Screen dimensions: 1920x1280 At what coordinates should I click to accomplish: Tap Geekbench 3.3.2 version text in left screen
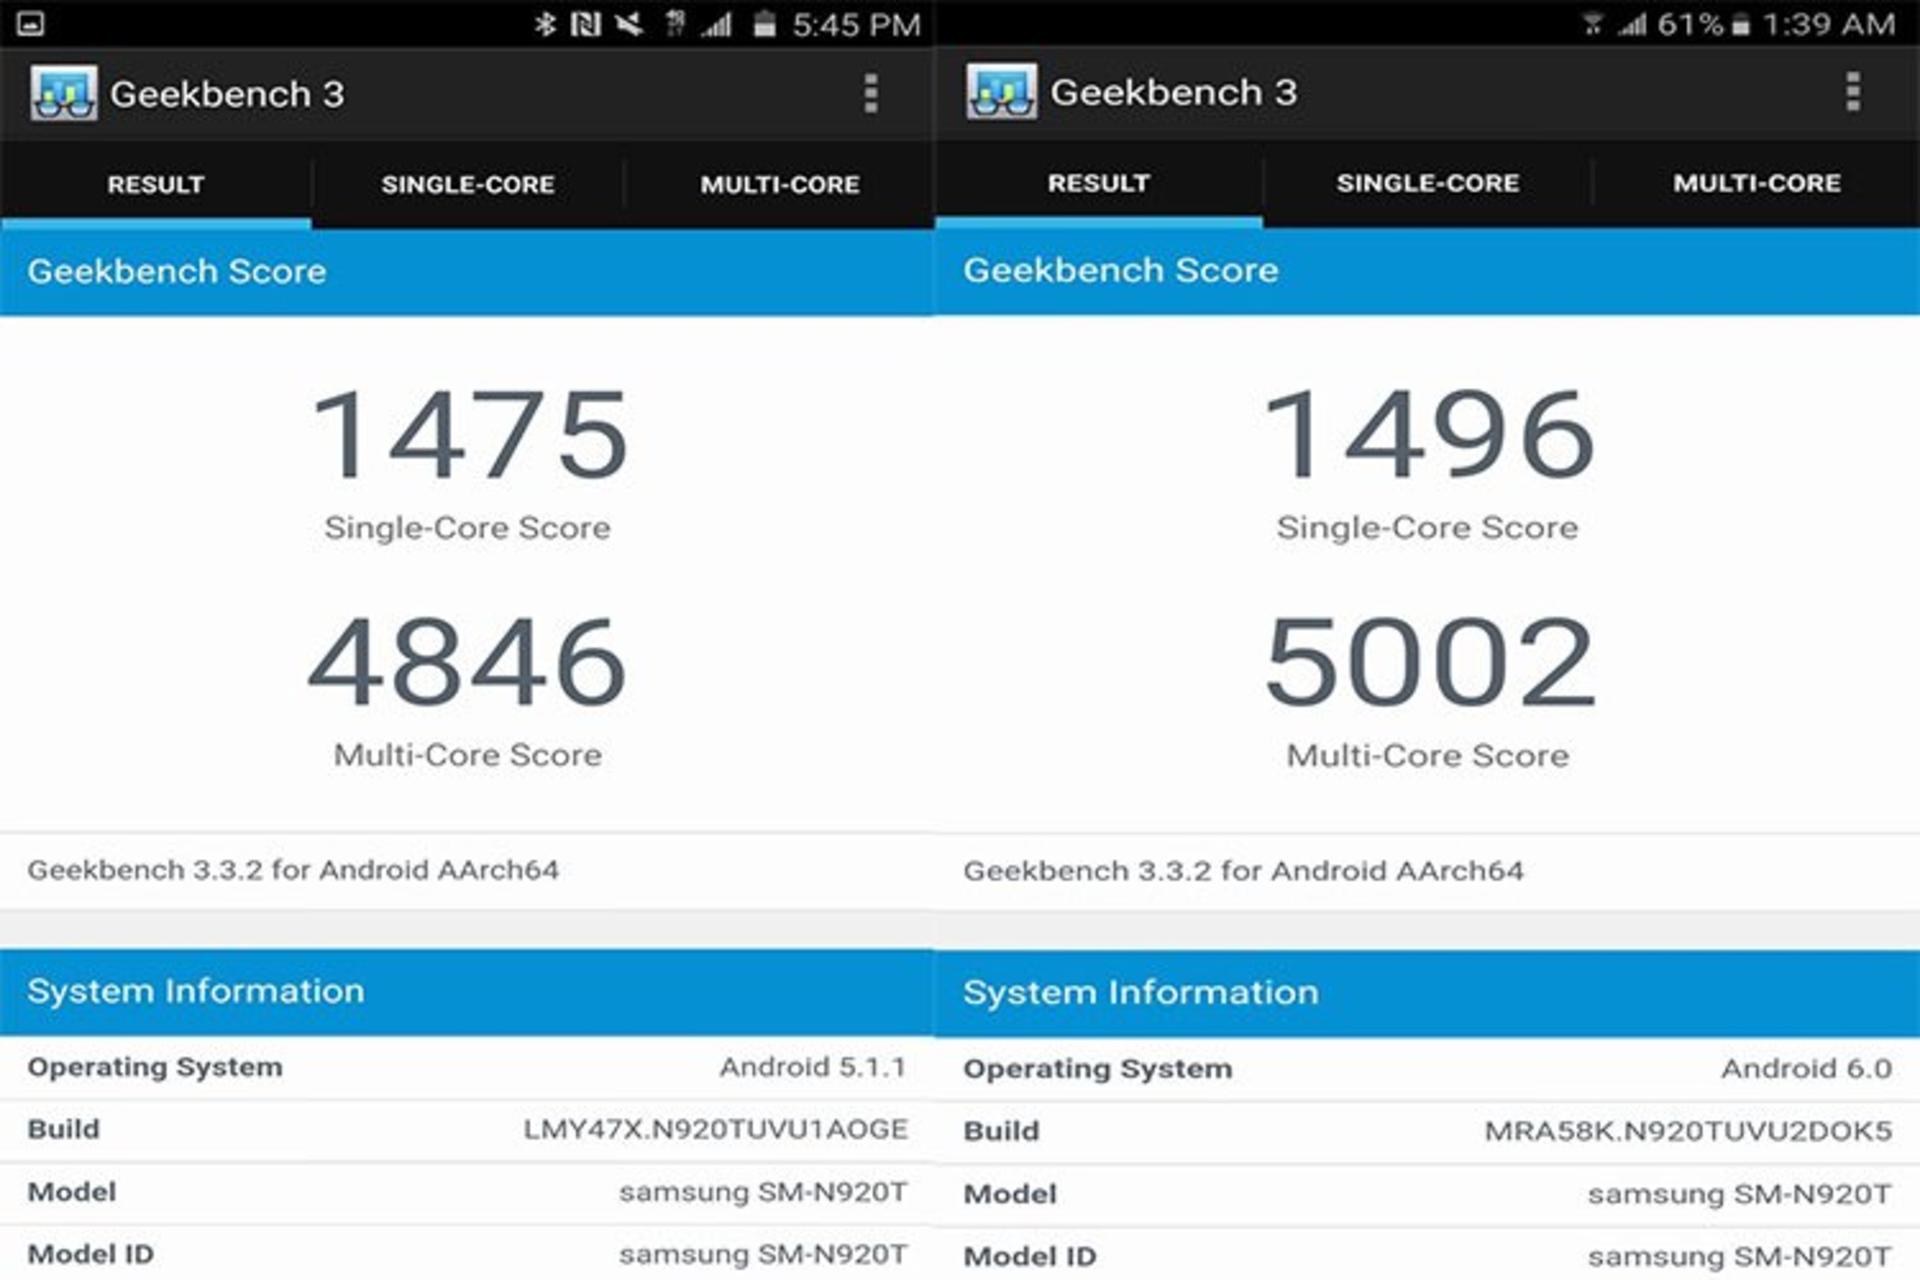pos(293,870)
